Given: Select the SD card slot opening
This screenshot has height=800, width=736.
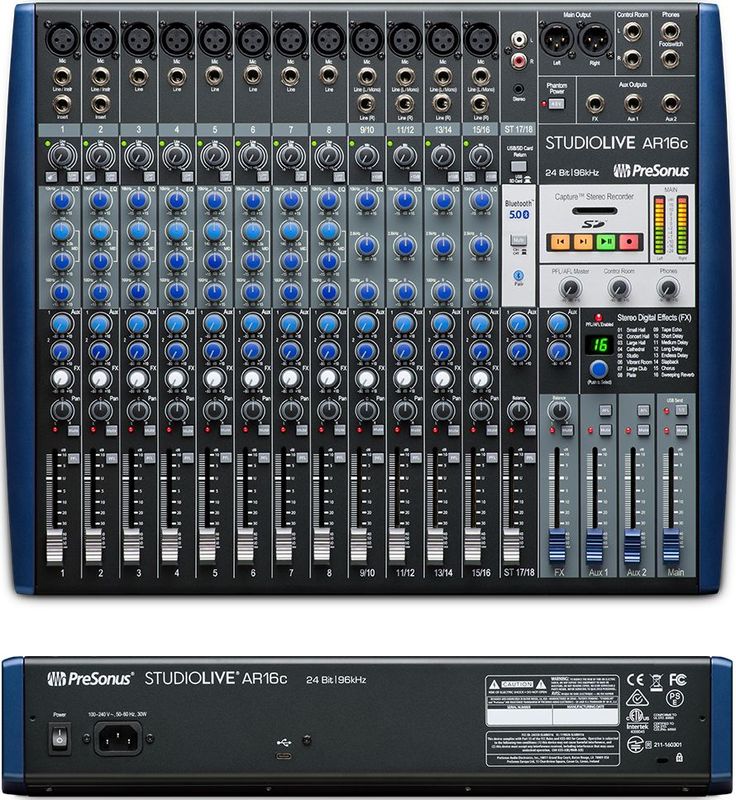Looking at the screenshot, I should [x=594, y=210].
